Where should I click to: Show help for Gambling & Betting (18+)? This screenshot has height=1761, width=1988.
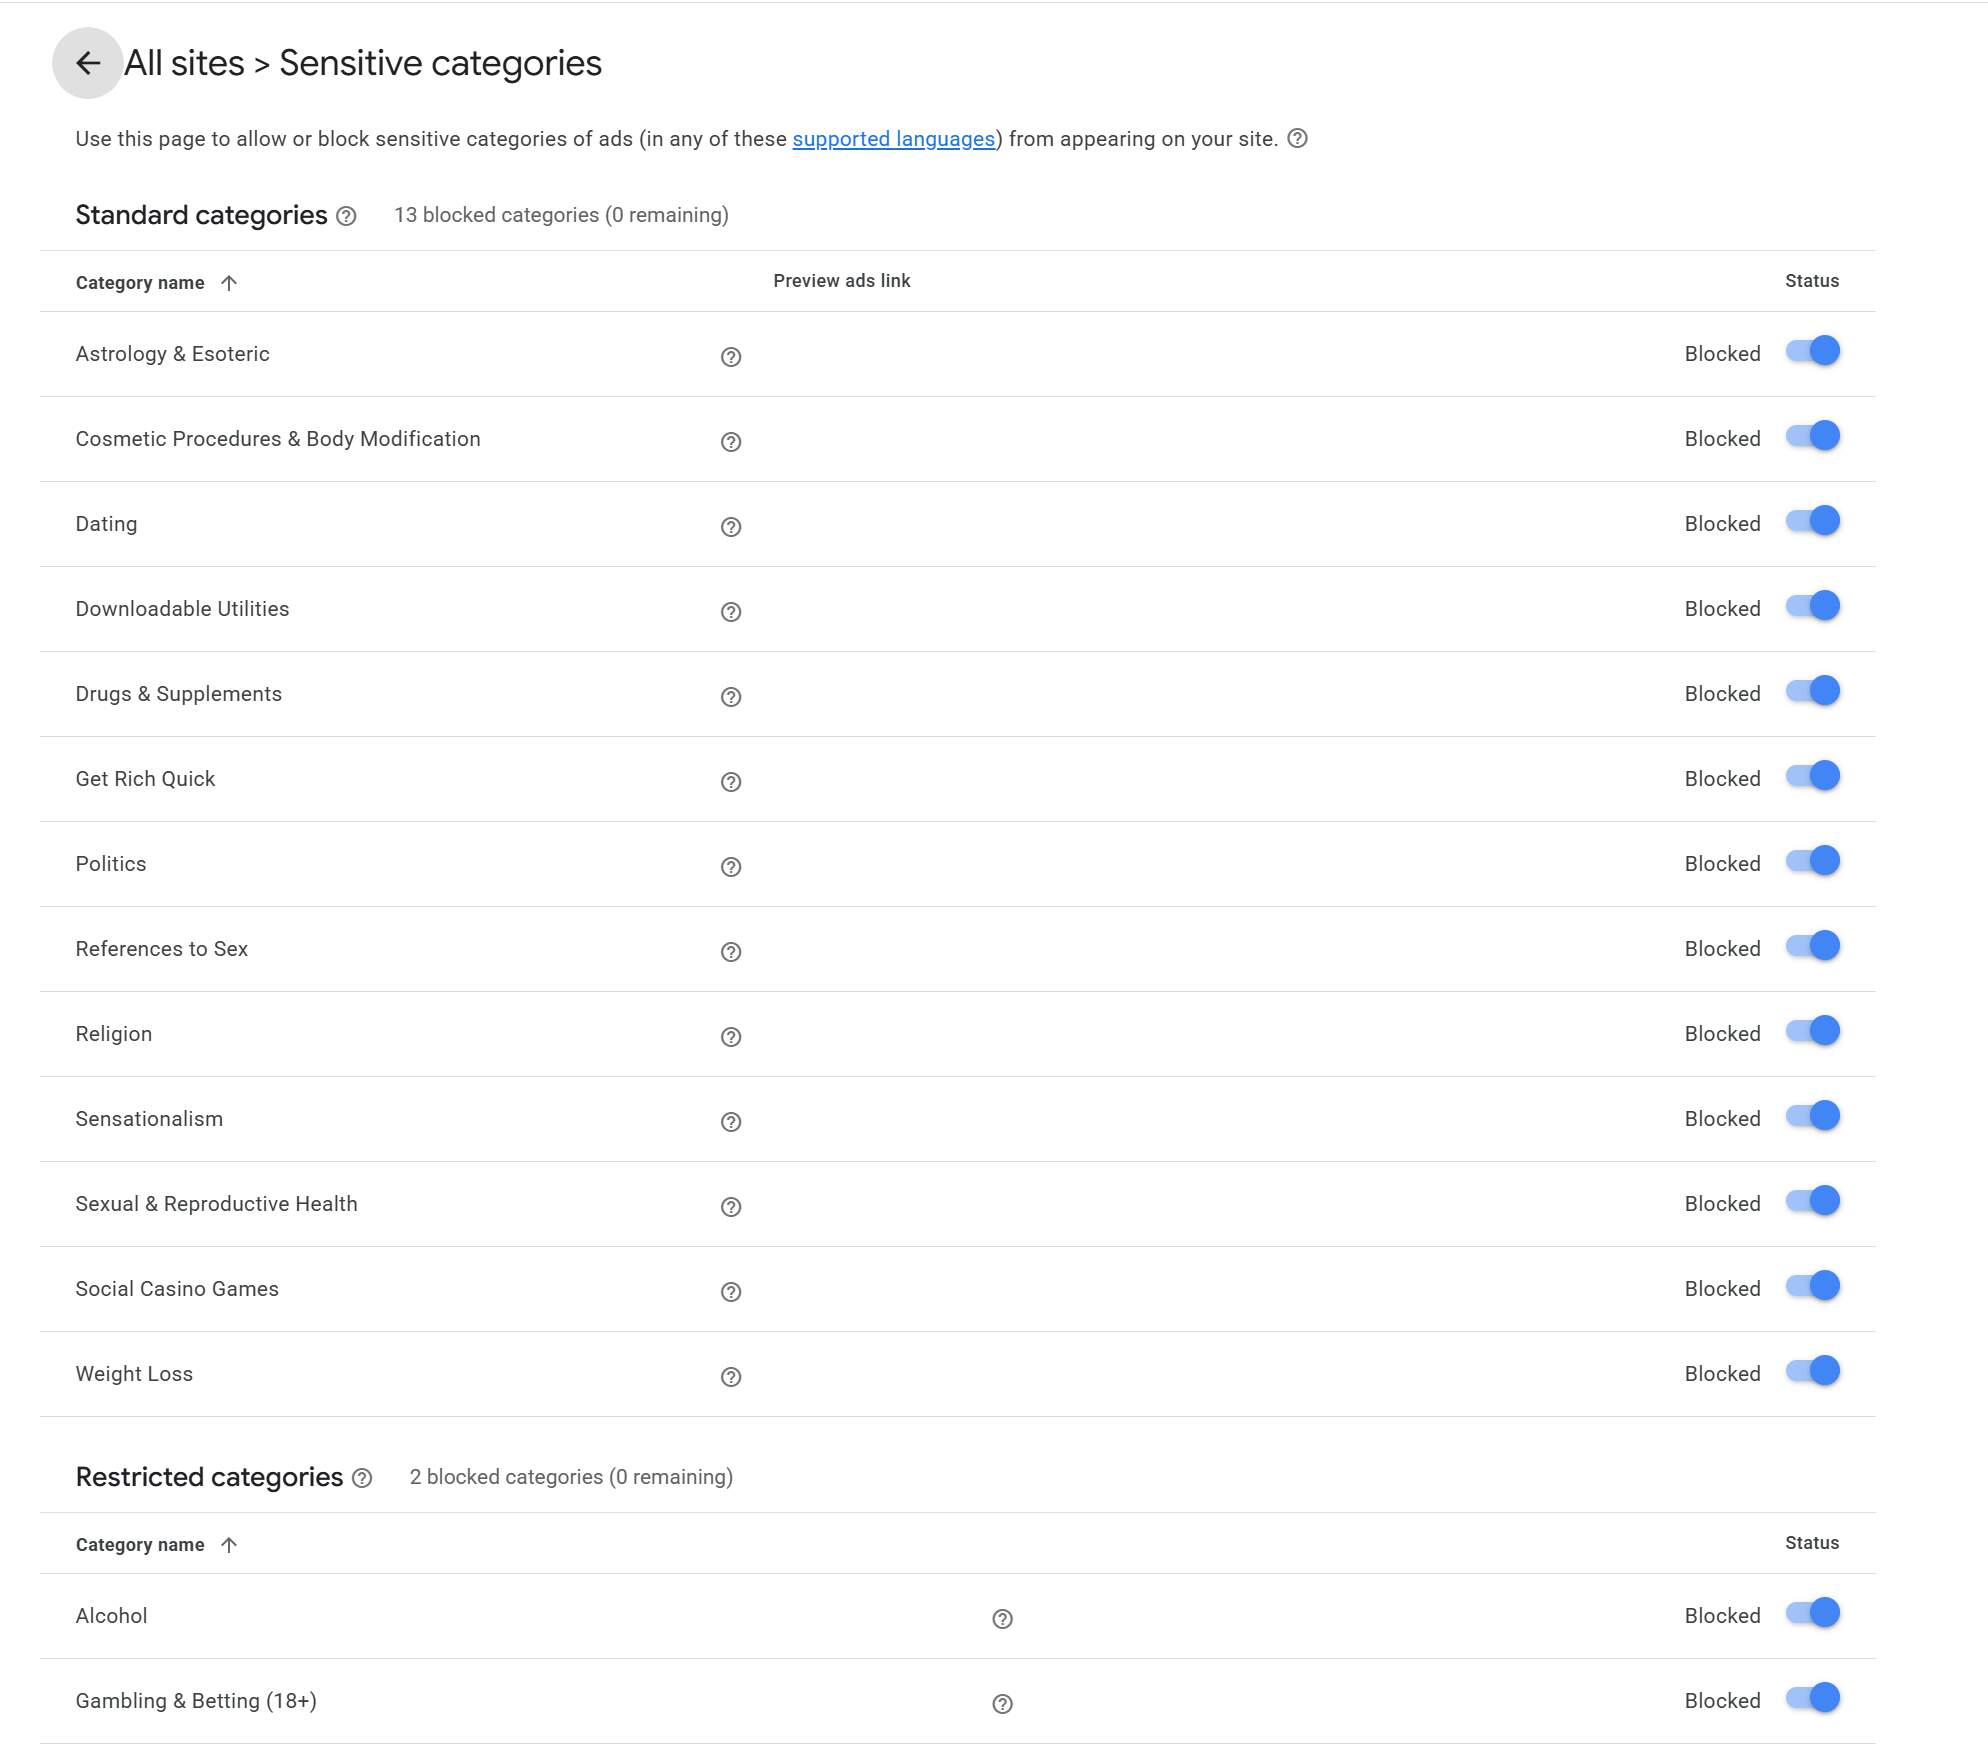(x=1002, y=1704)
